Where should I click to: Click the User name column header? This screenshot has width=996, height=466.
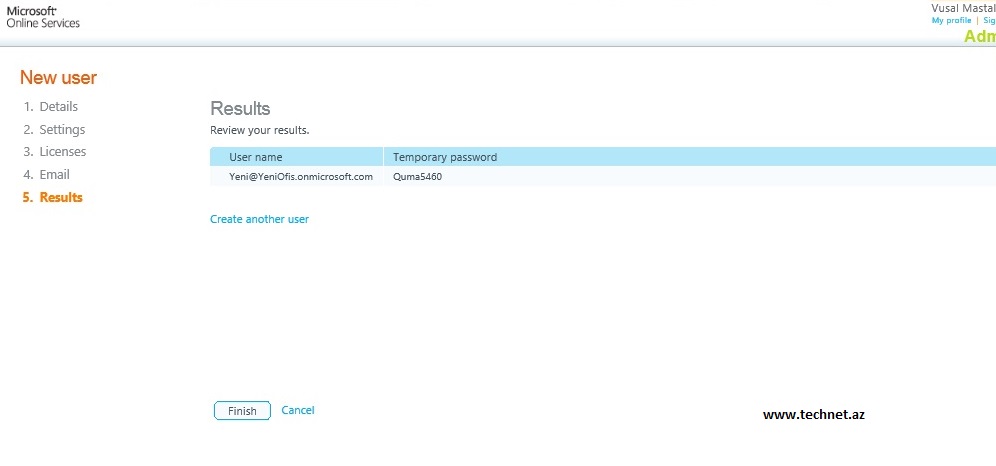(x=256, y=157)
